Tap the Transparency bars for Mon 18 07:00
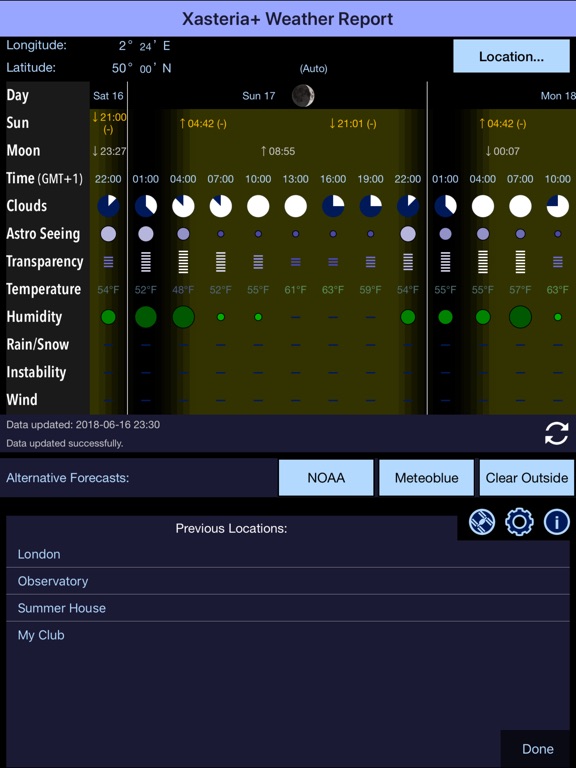 pyautogui.click(x=520, y=262)
